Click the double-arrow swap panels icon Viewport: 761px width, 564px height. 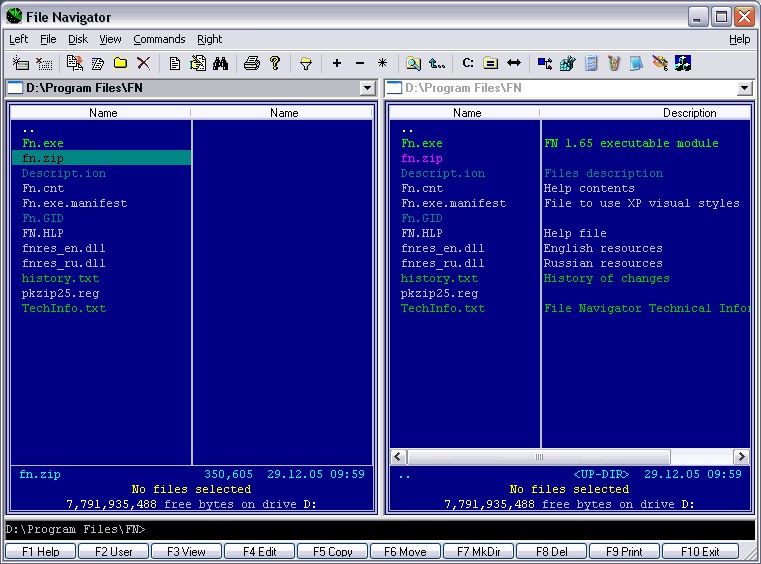click(x=514, y=63)
